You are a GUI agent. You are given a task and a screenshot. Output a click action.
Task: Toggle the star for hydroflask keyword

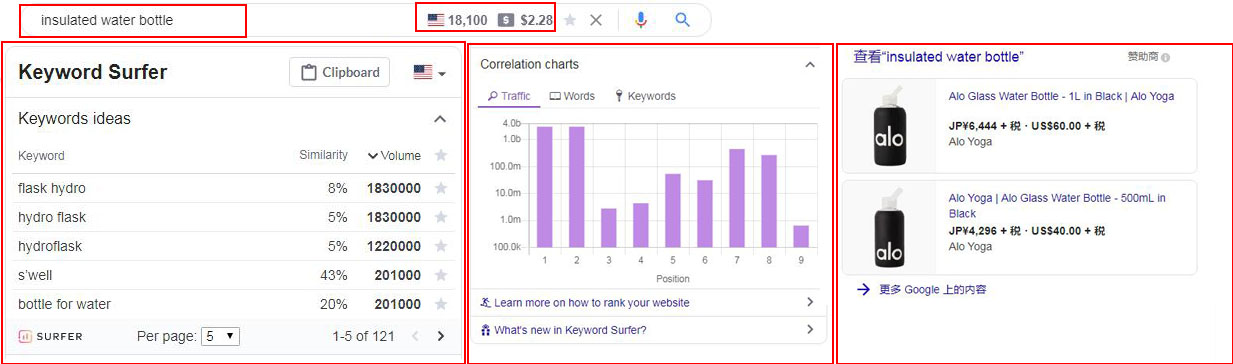(441, 246)
